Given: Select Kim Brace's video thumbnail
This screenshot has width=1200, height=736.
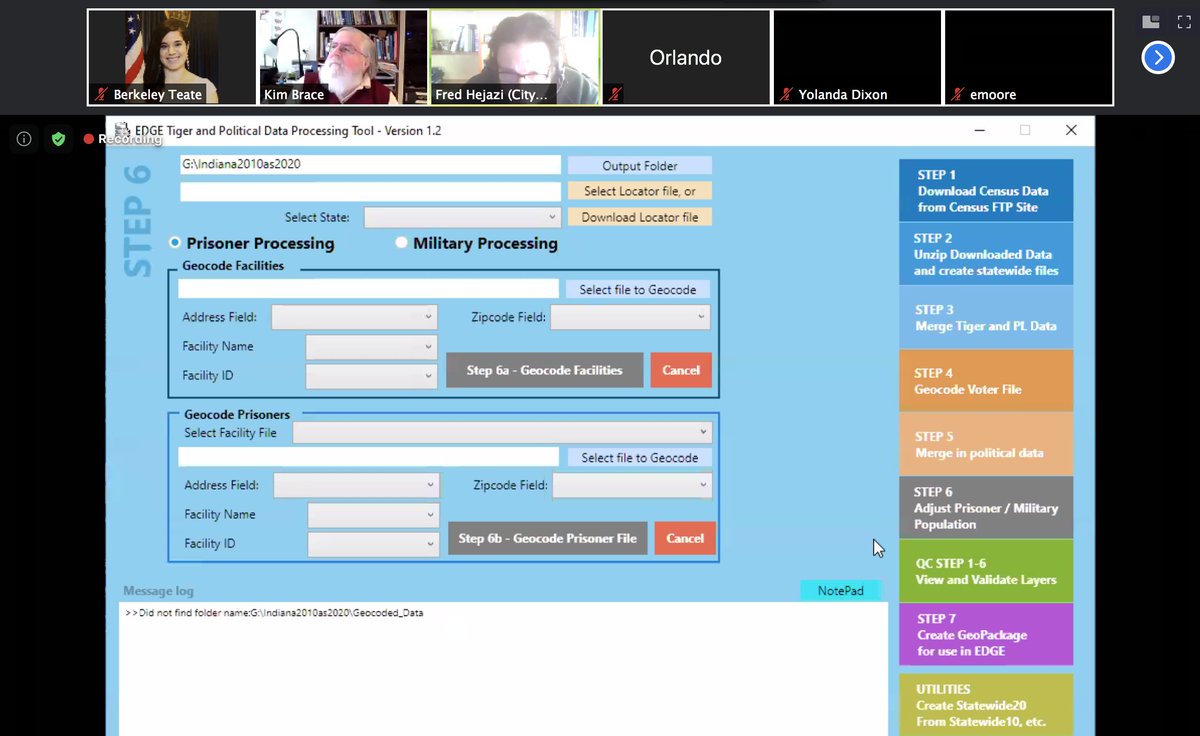Looking at the screenshot, I should [343, 57].
